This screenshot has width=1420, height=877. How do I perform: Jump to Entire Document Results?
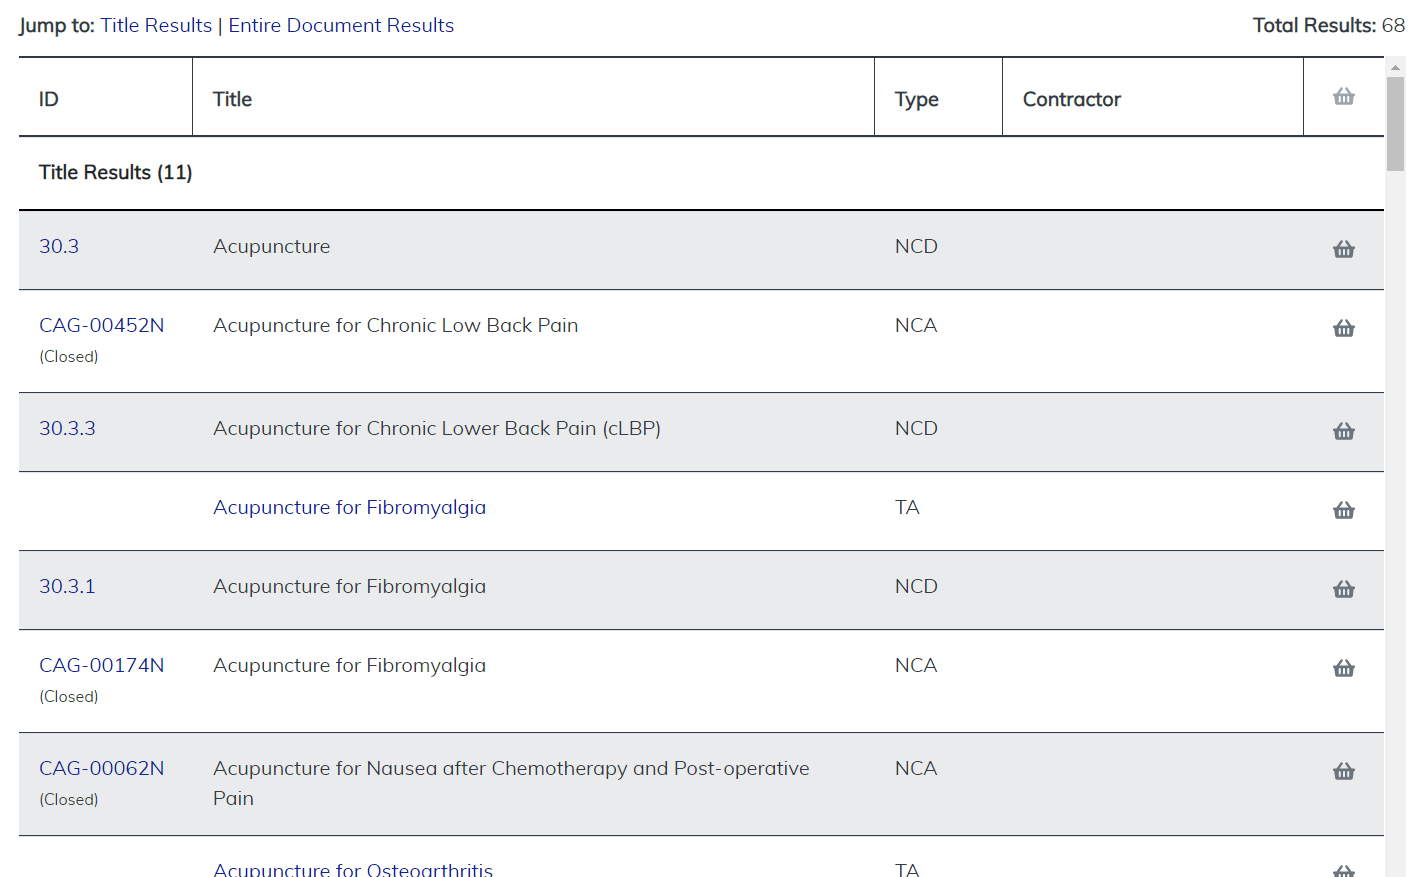click(341, 25)
